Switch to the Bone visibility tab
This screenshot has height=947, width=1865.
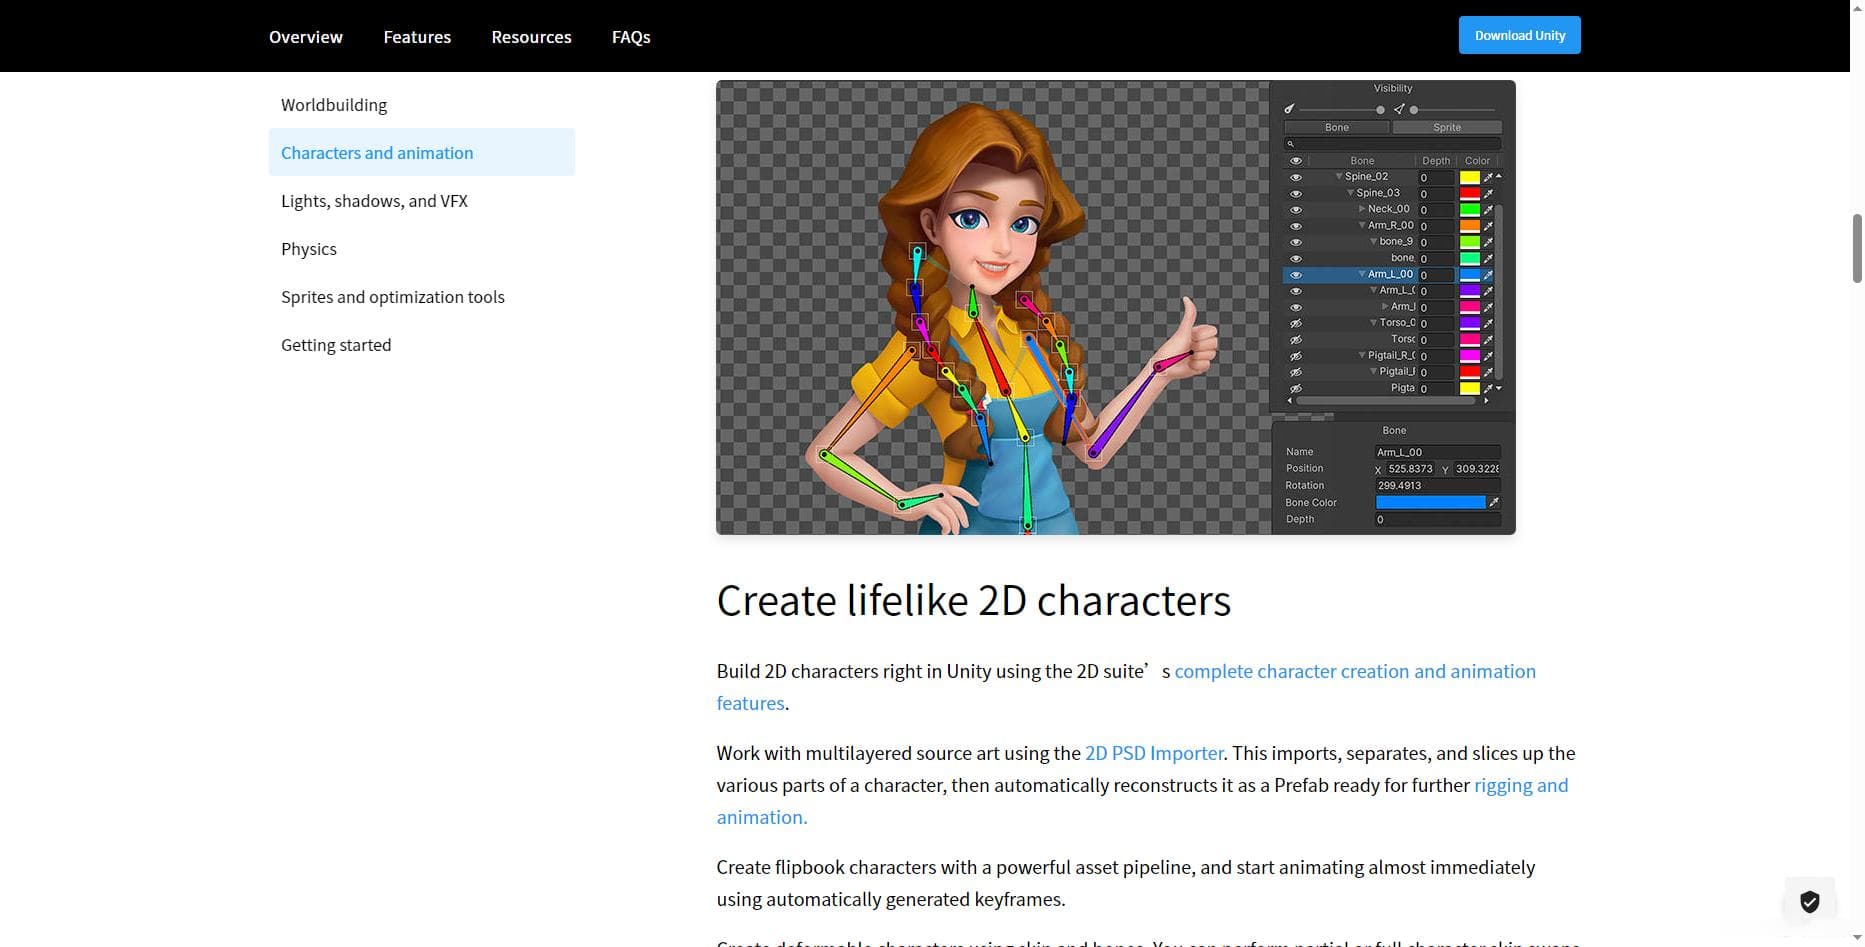point(1337,127)
